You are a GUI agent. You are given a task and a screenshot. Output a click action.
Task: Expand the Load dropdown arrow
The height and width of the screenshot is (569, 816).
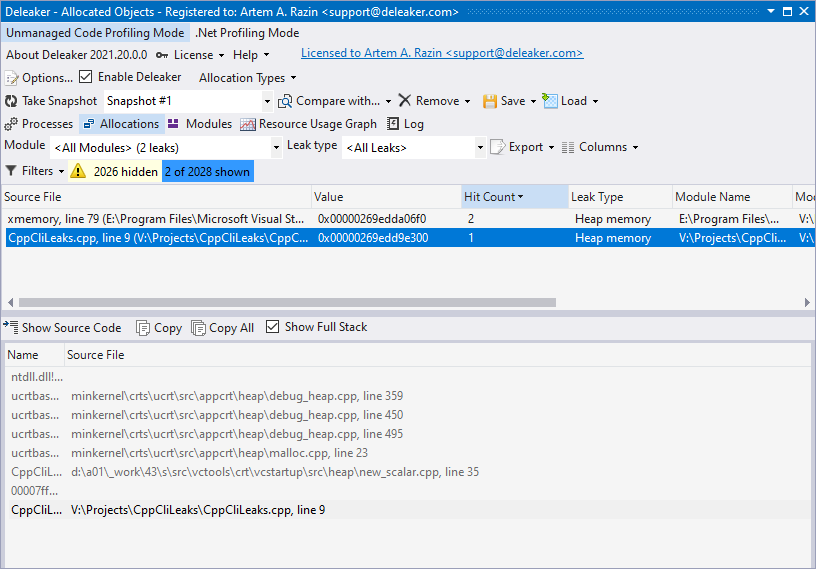(595, 102)
